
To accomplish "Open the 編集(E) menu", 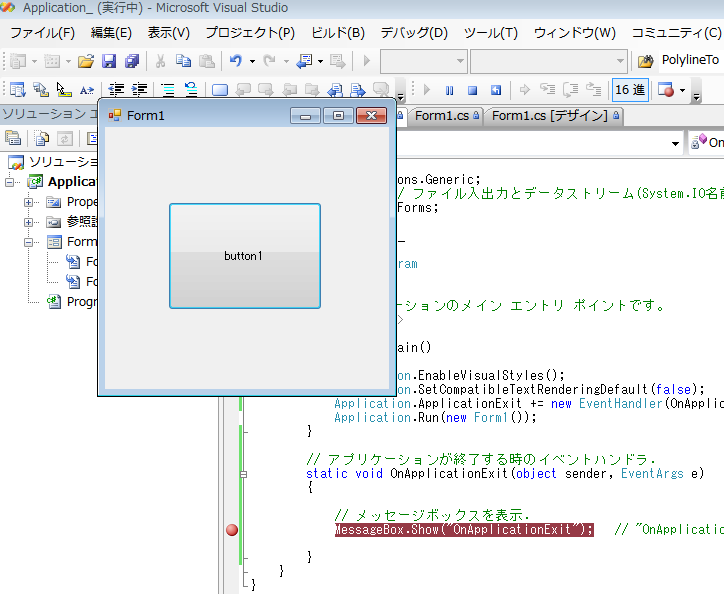I will (x=111, y=33).
